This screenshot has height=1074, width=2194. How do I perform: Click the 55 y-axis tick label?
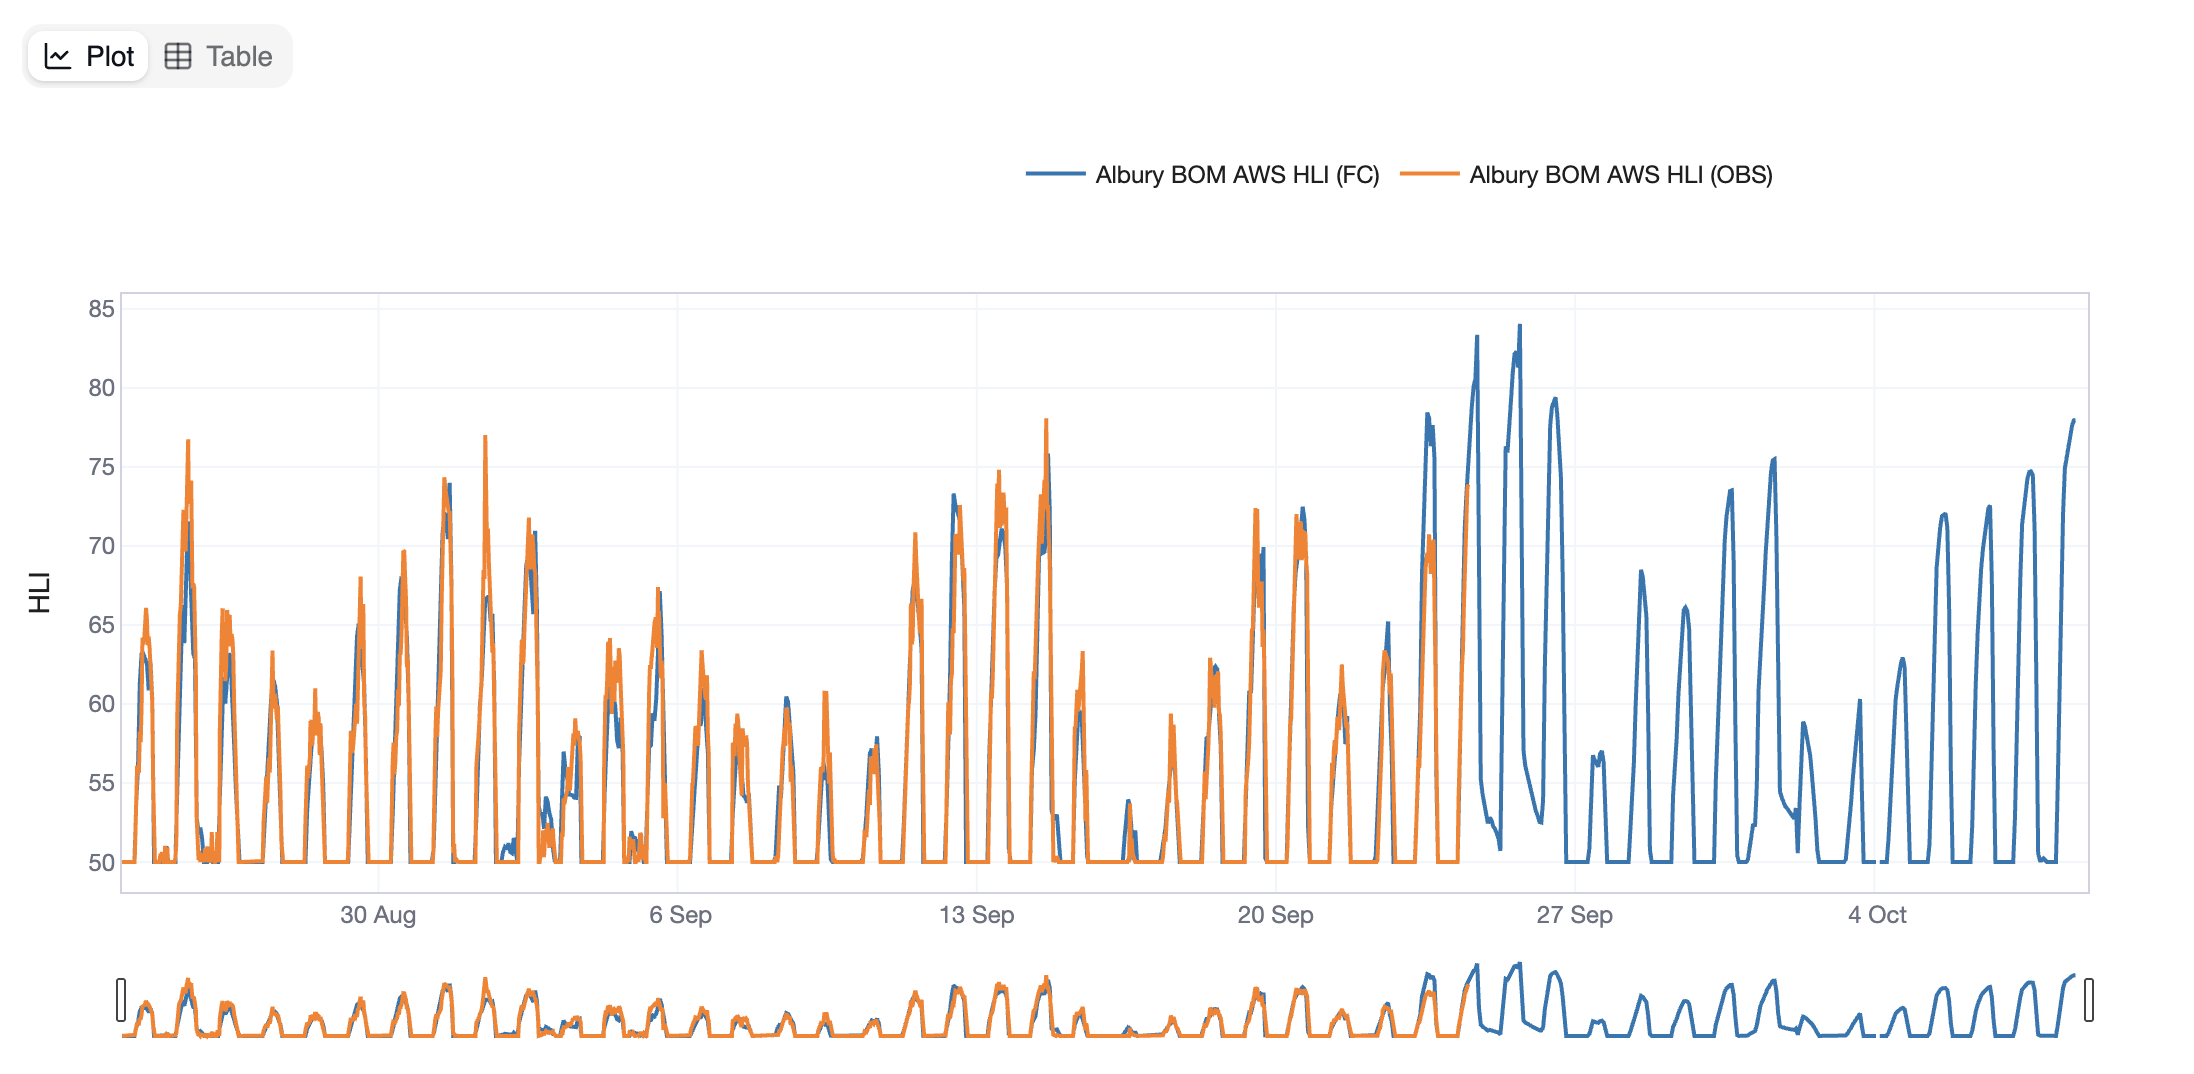(101, 783)
